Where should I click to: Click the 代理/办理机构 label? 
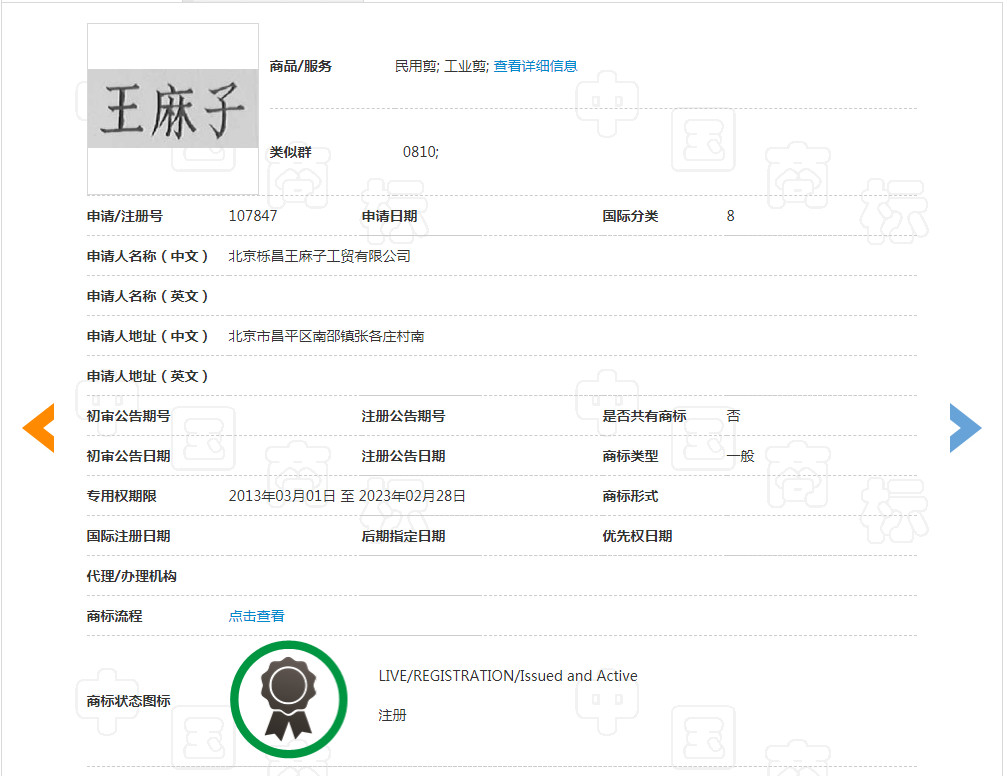point(132,576)
